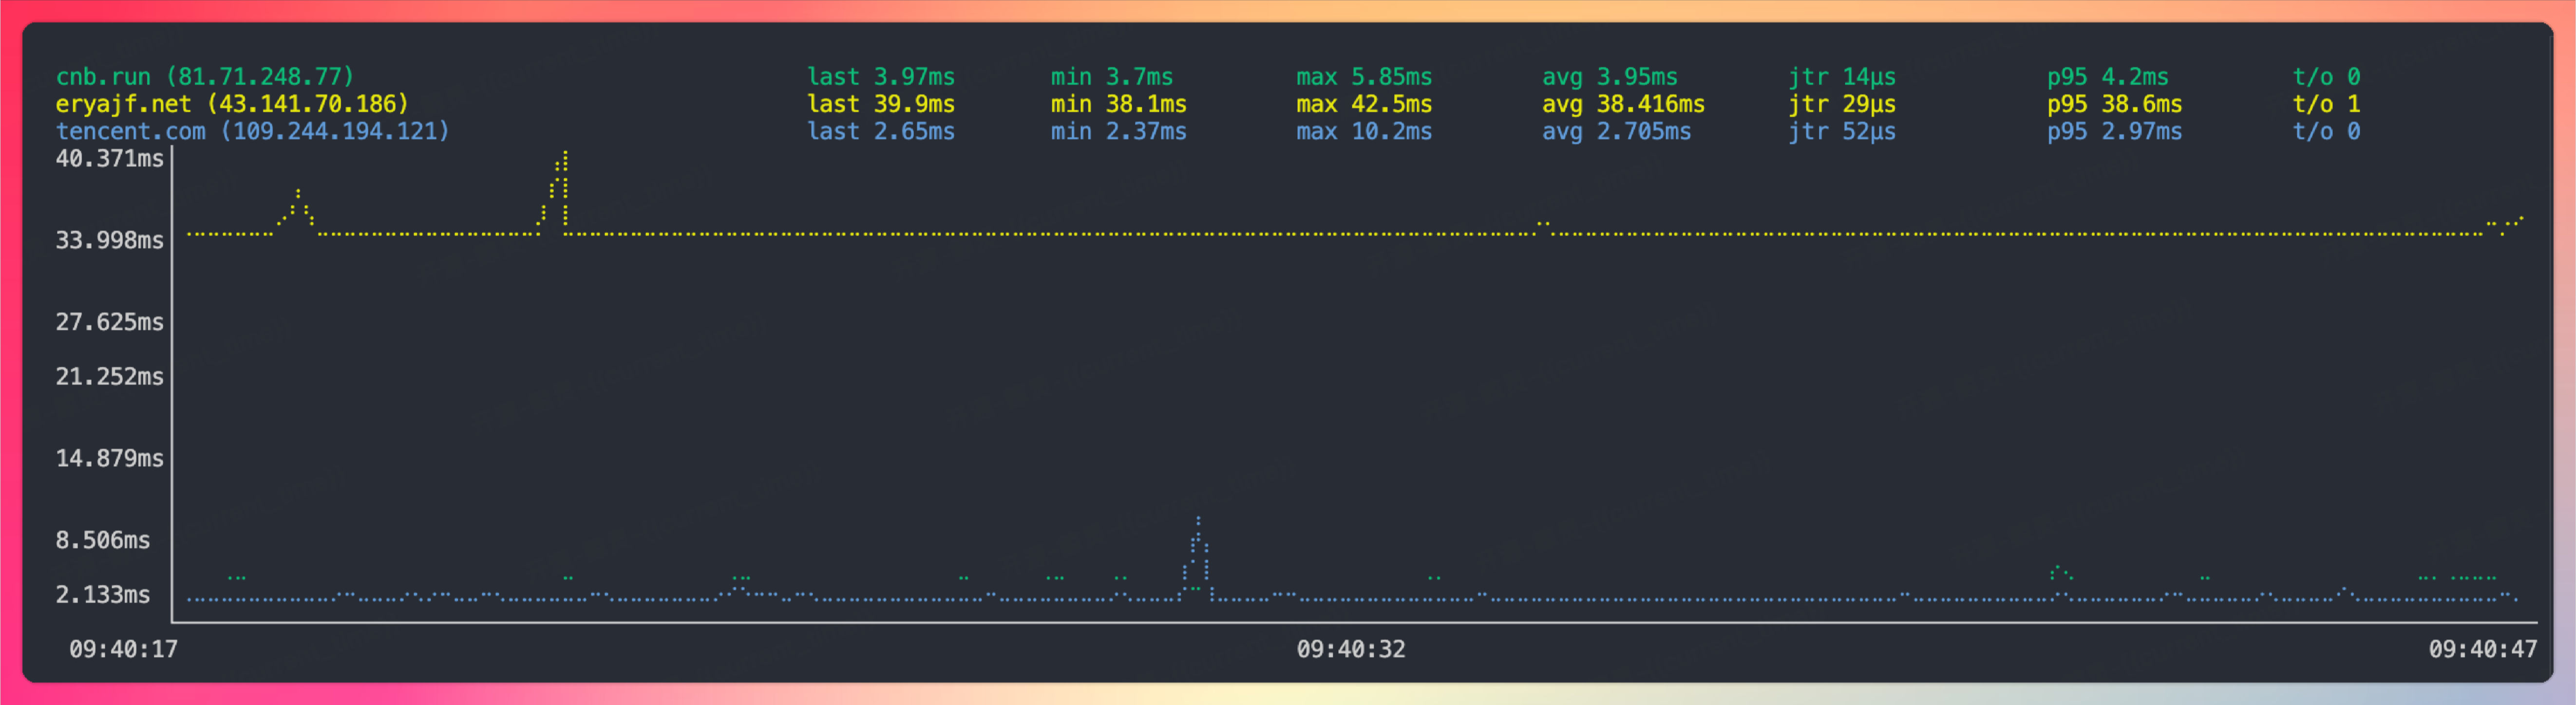
Task: Click the 09:40:32 time marker
Action: coord(1350,650)
